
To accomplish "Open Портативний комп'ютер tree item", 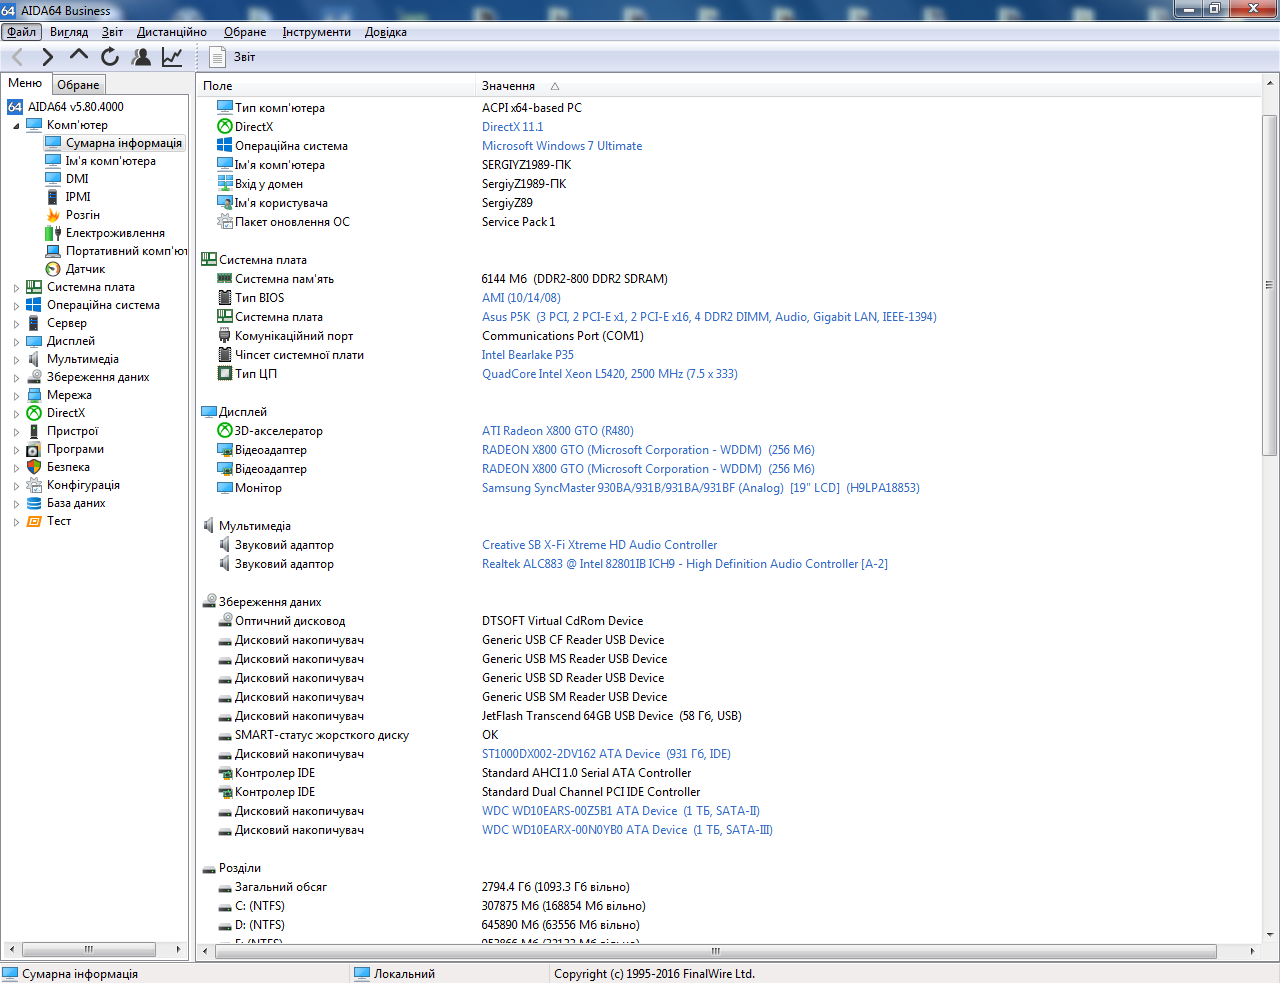I will tap(126, 251).
